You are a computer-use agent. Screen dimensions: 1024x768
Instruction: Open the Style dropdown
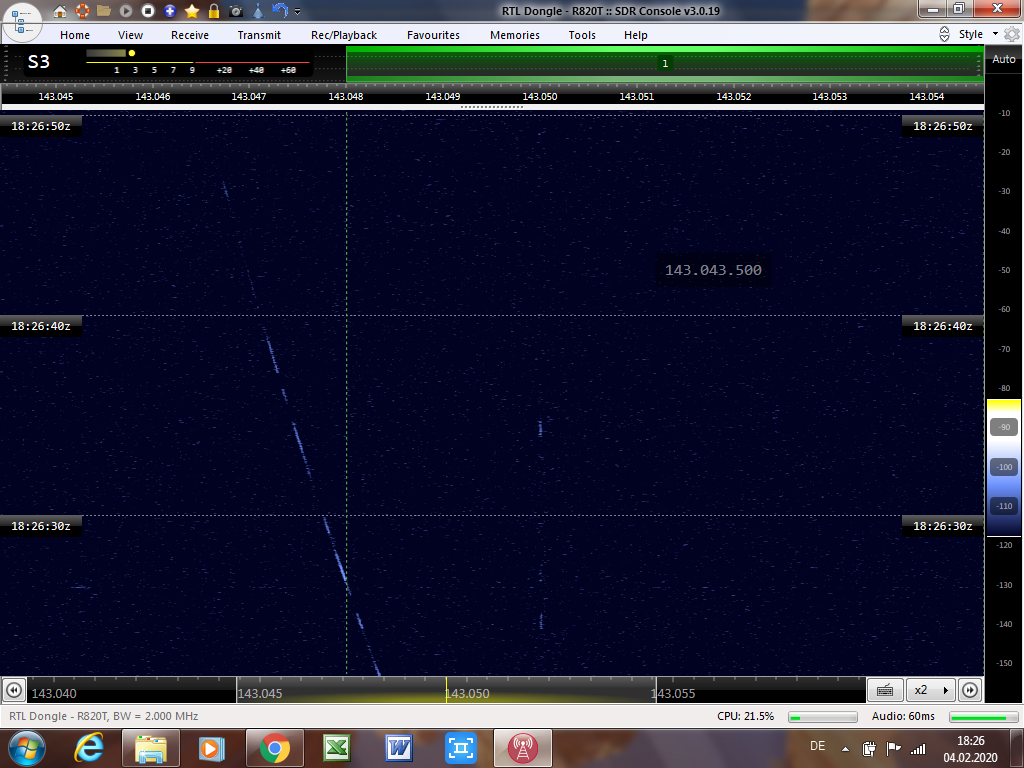click(978, 34)
